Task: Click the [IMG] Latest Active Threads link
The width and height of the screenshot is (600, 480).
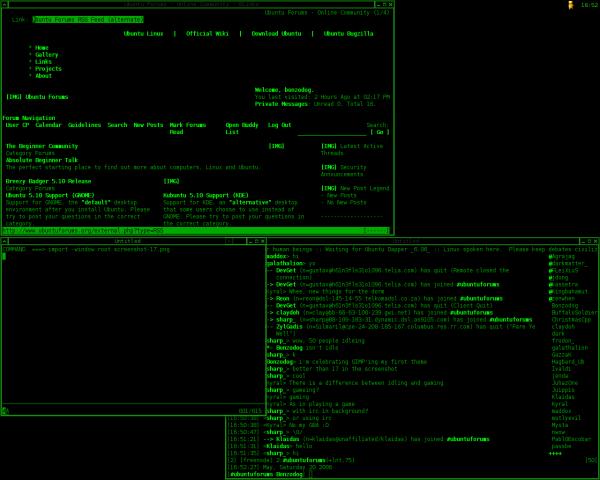Action: click(352, 150)
